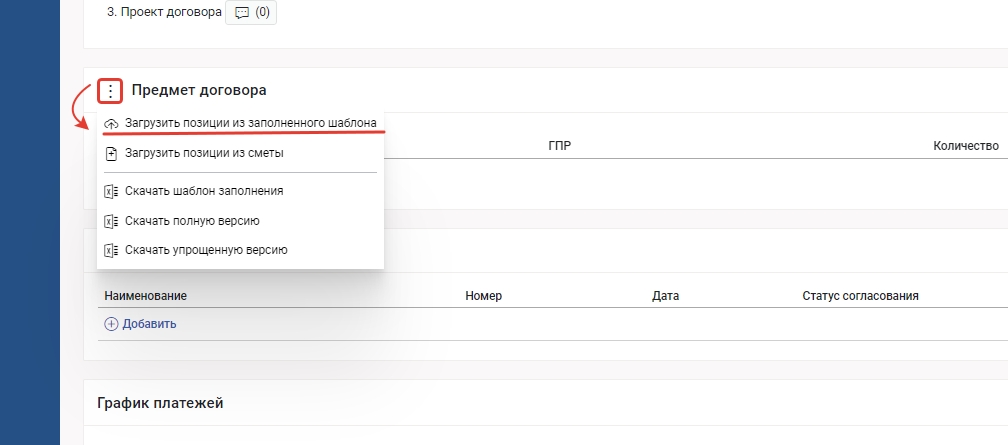The height and width of the screenshot is (445, 1008).
Task: Click the document icon beside Загрузить позиции из сметы
Action: point(110,154)
